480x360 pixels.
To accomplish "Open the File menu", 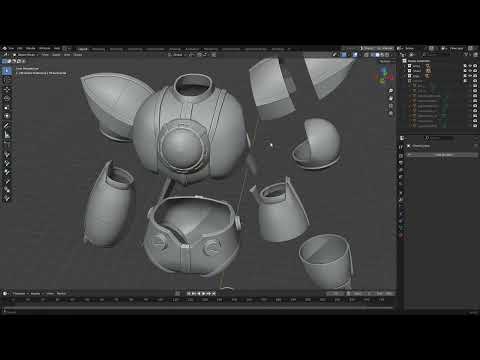I will click(x=11, y=48).
